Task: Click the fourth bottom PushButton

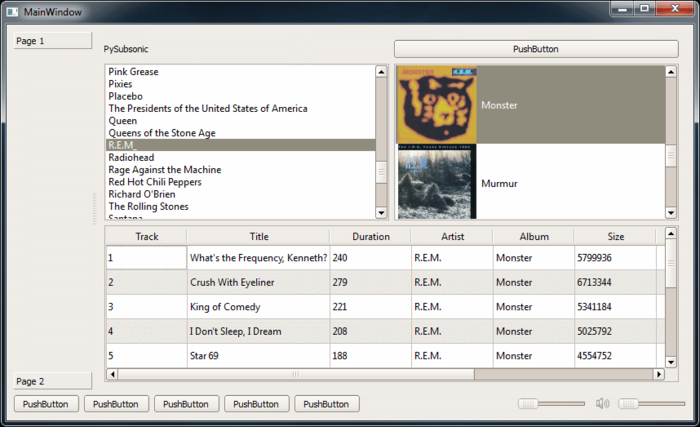Action: pyautogui.click(x=256, y=404)
